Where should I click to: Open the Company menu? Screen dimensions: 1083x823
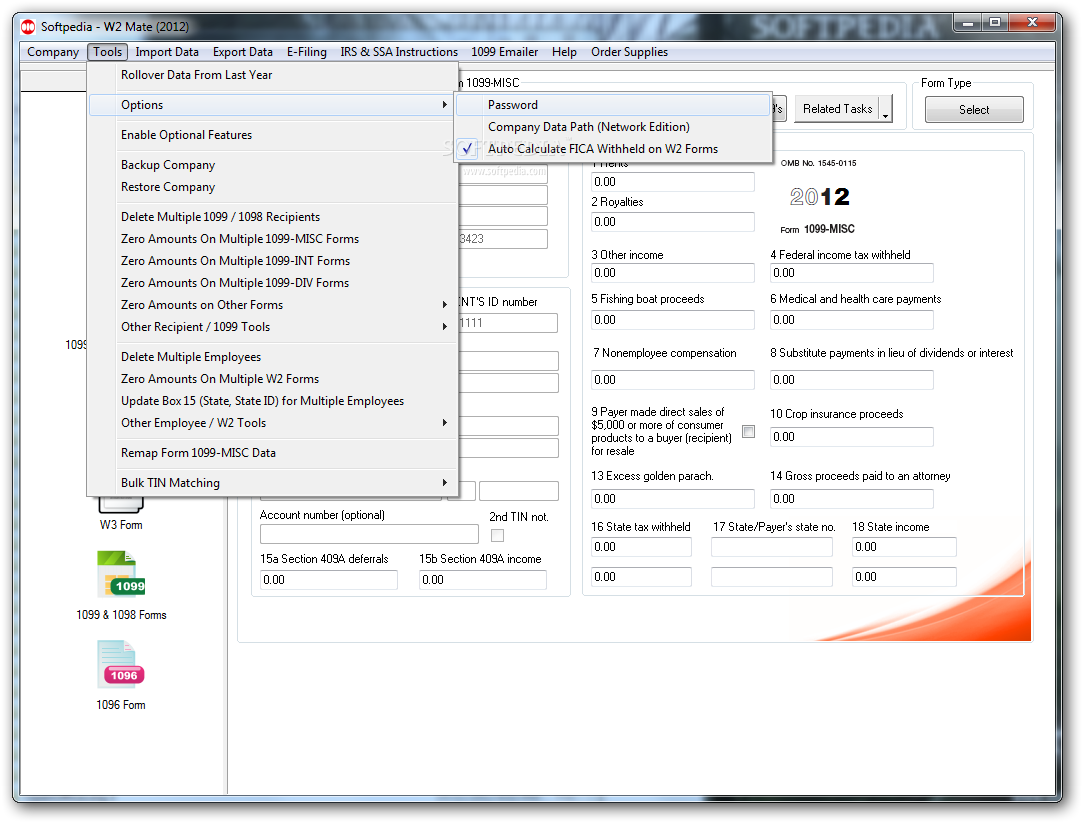coord(53,52)
